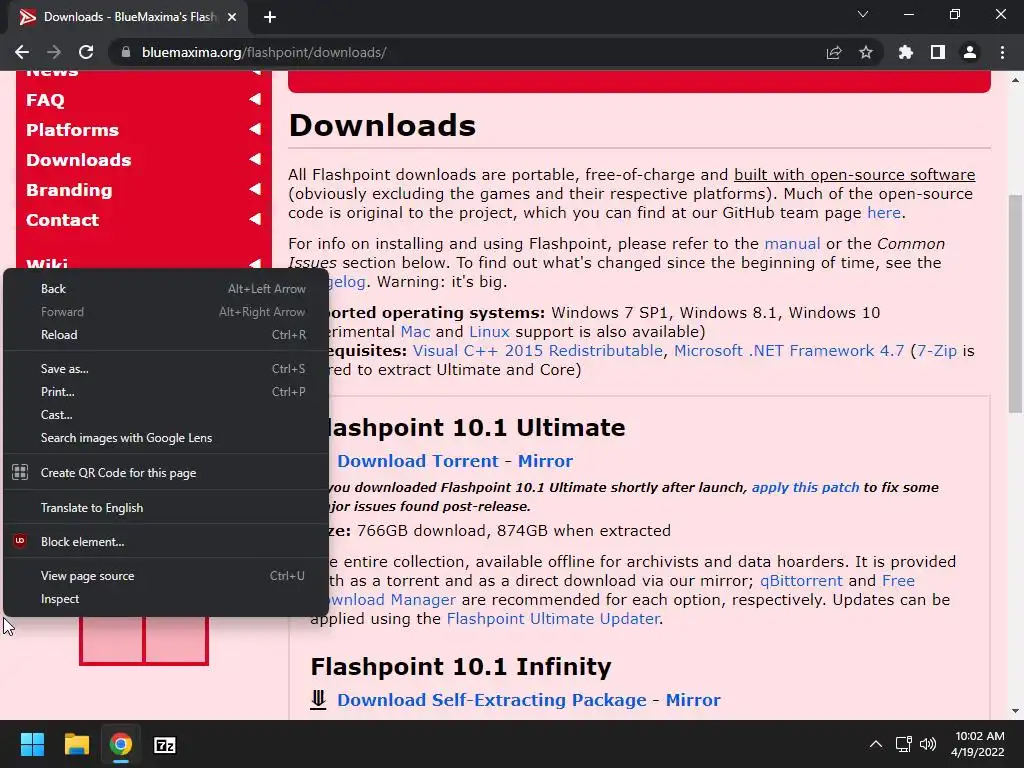Open File Explorer from the taskbar

76,744
